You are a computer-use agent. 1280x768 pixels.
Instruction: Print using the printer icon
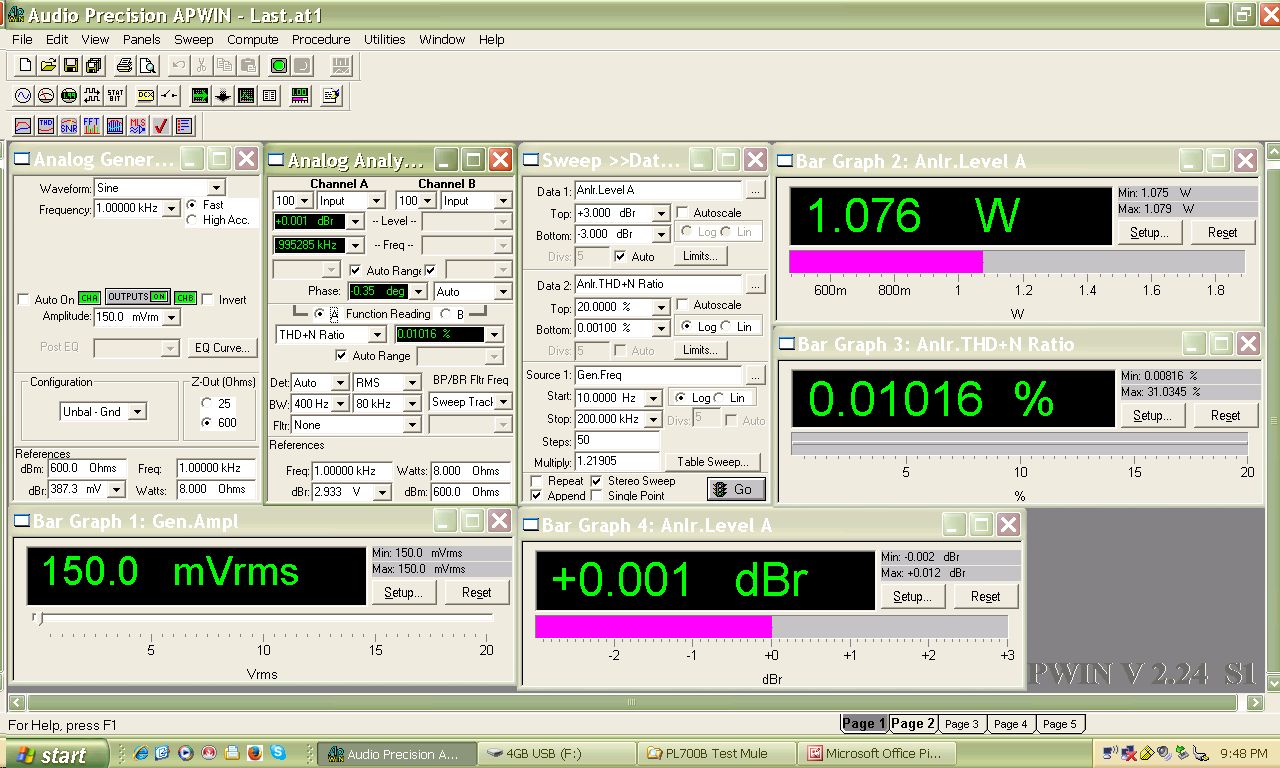tap(125, 66)
